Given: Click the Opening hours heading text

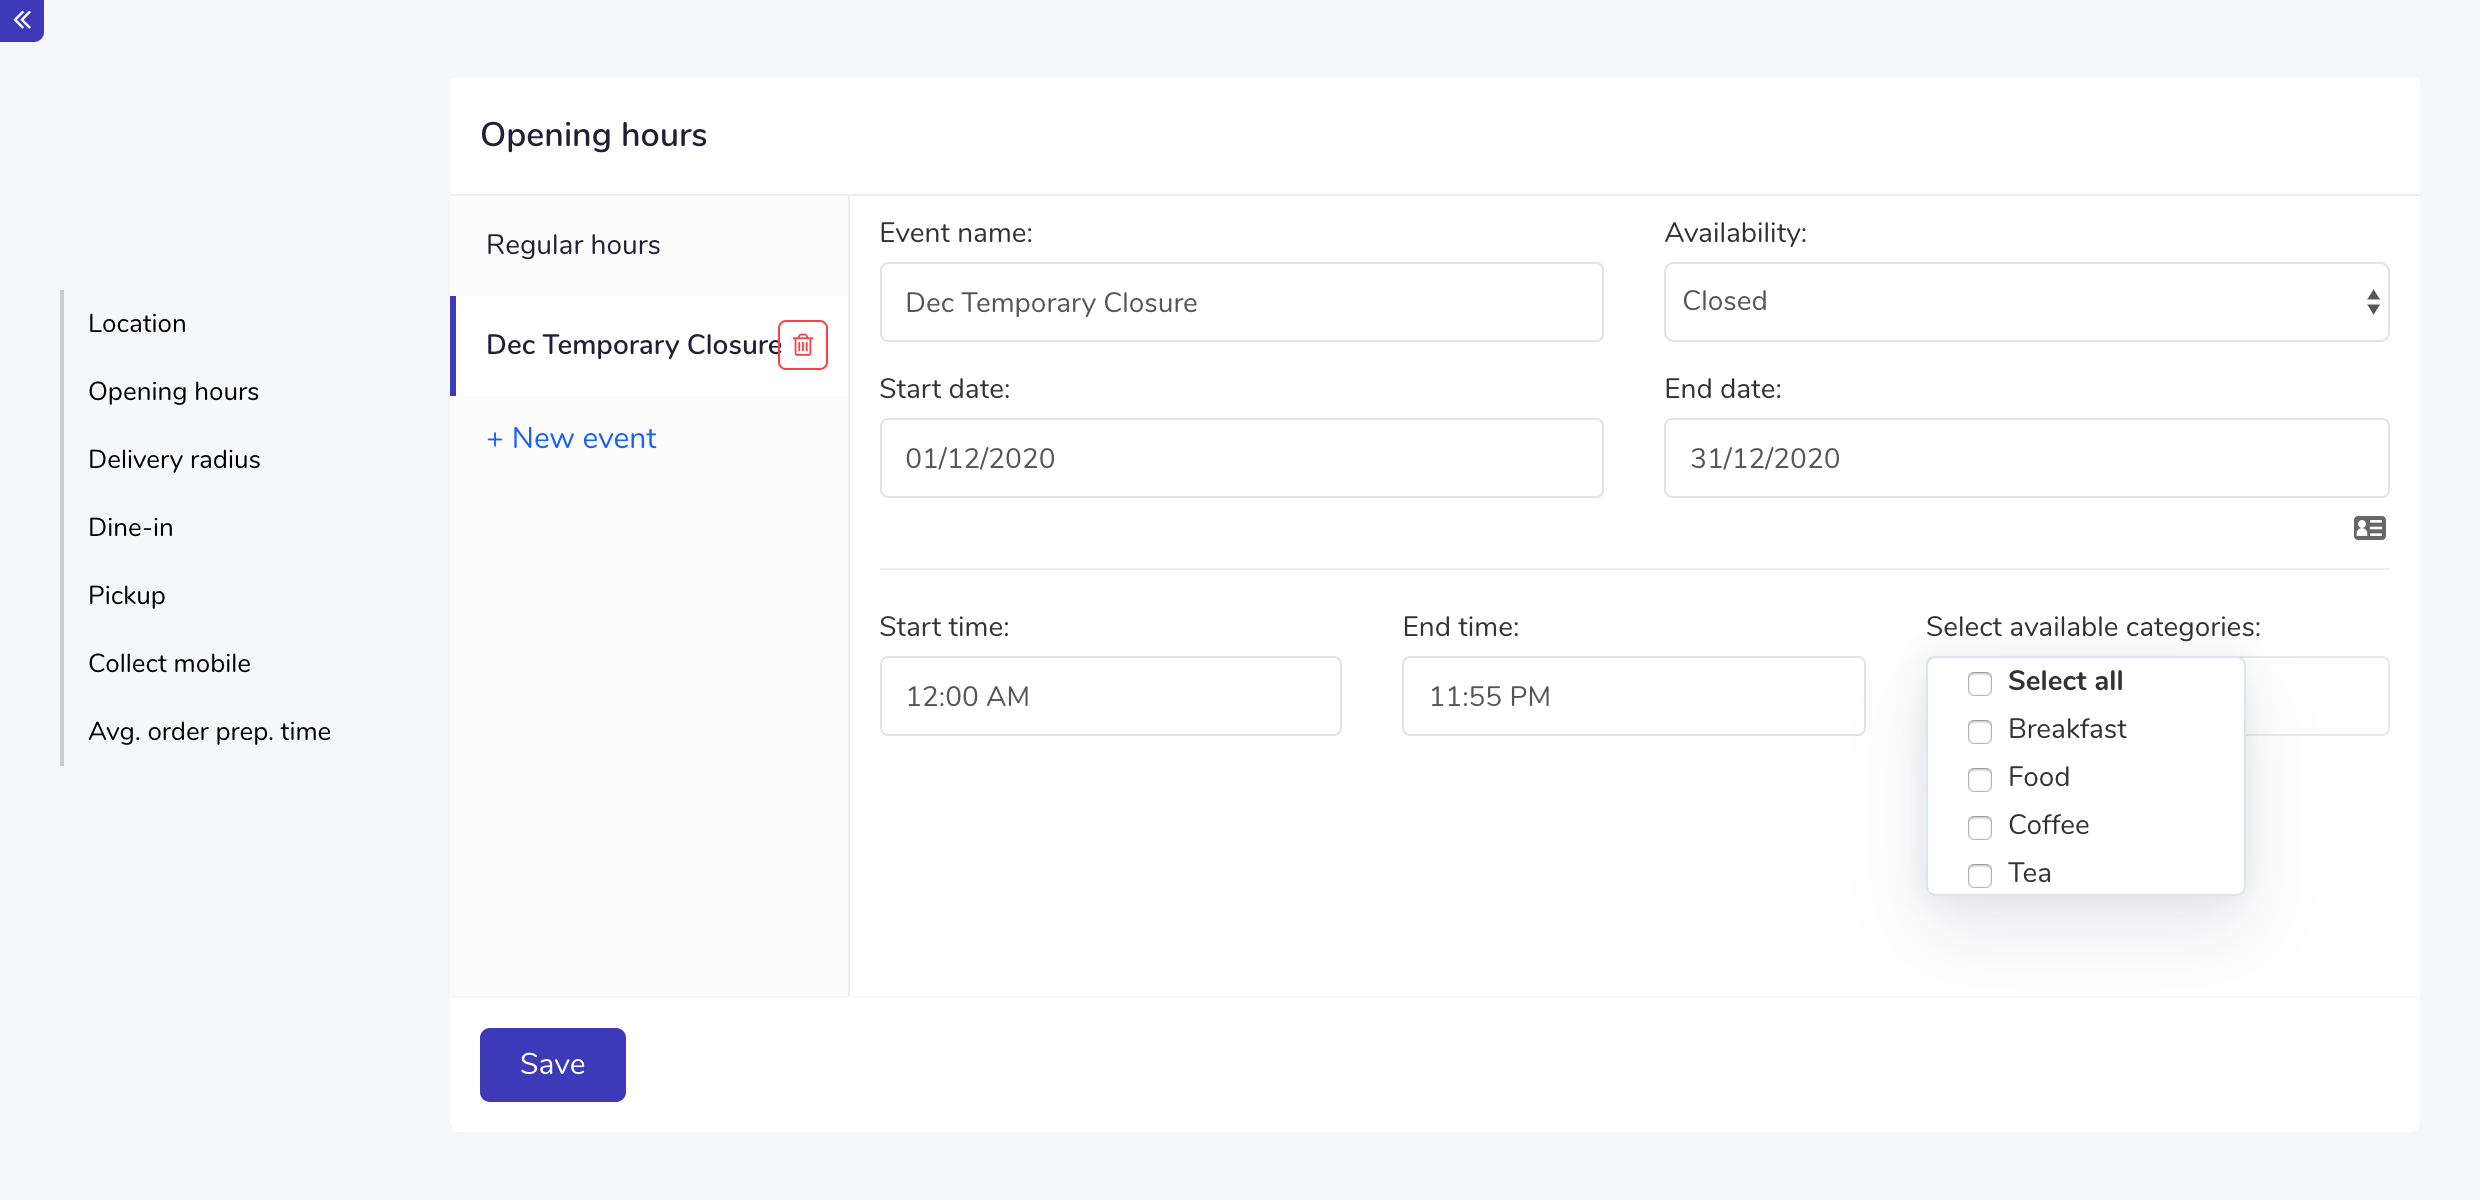Looking at the screenshot, I should 594,135.
